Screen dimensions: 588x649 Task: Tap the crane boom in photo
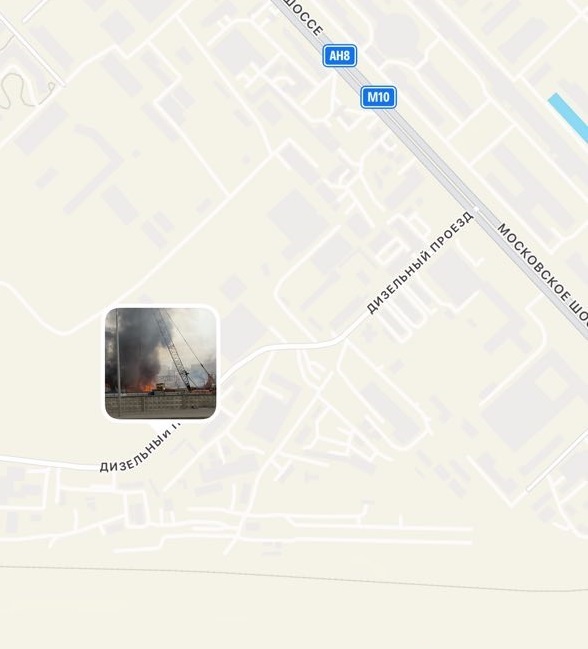pos(173,349)
